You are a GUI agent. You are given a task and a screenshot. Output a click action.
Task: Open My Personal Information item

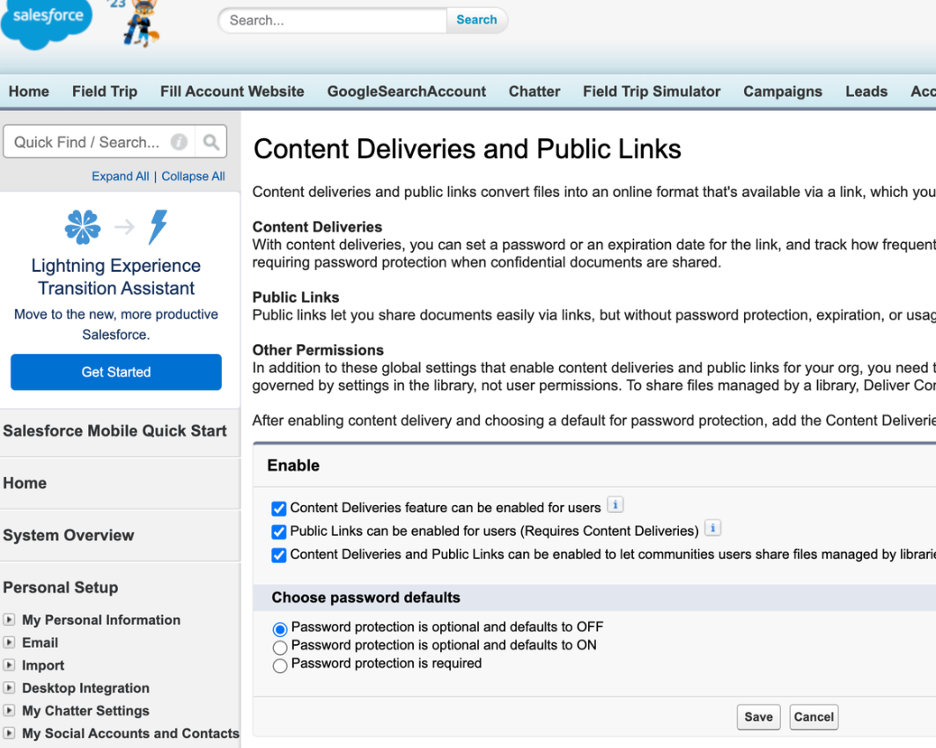(x=101, y=620)
